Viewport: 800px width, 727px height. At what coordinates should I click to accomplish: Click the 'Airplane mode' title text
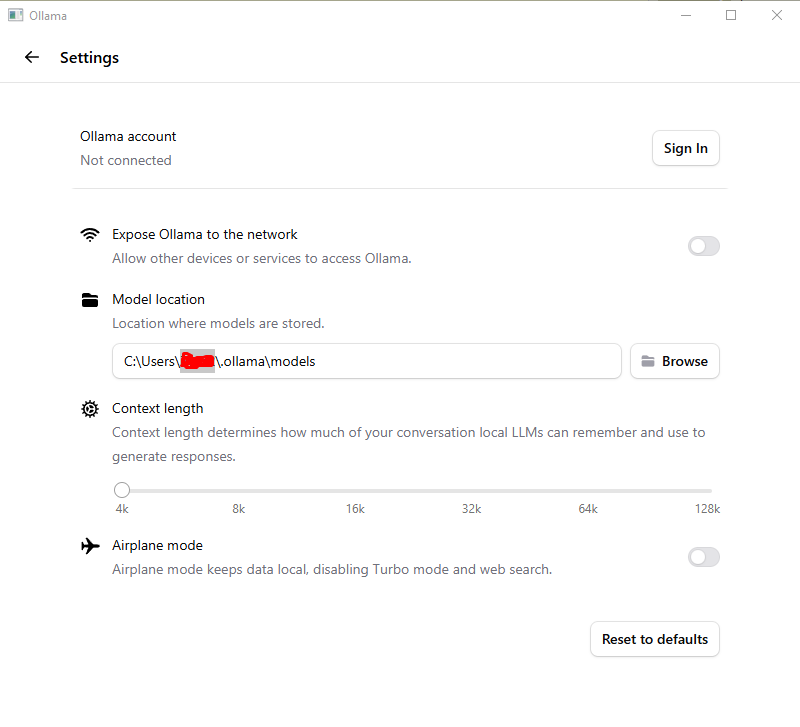(x=157, y=545)
